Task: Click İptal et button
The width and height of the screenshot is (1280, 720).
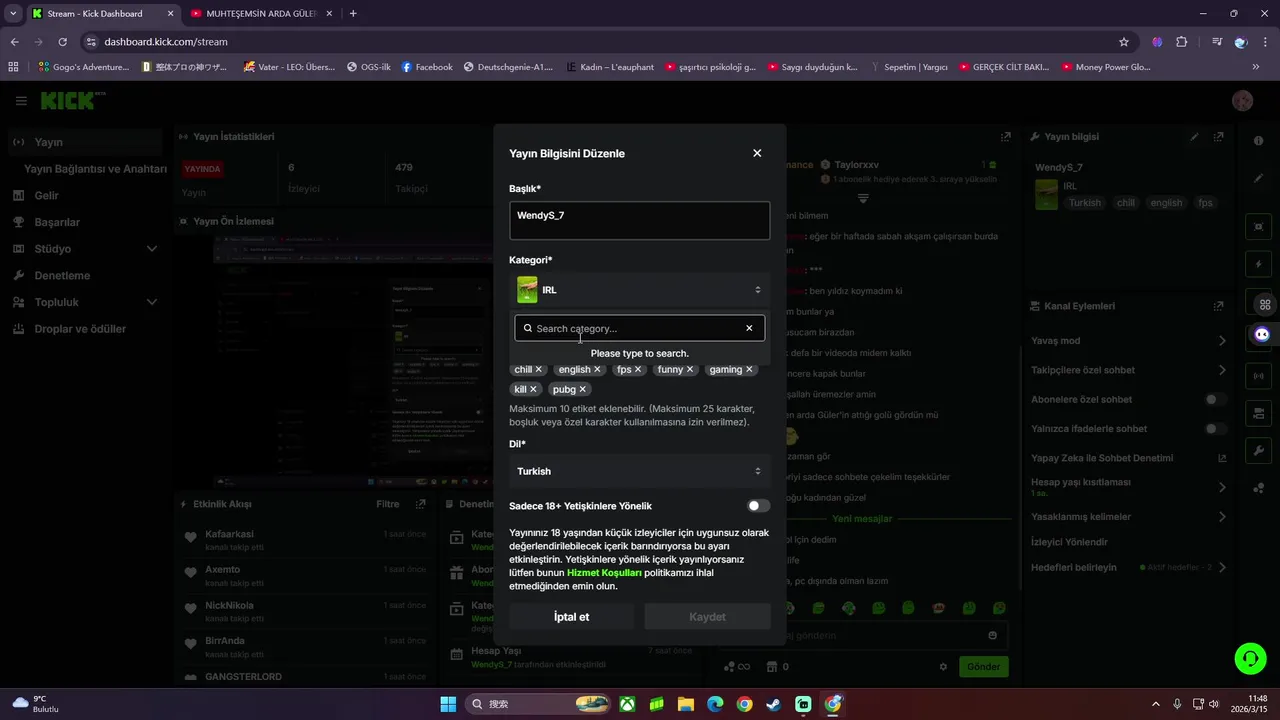Action: [x=571, y=617]
